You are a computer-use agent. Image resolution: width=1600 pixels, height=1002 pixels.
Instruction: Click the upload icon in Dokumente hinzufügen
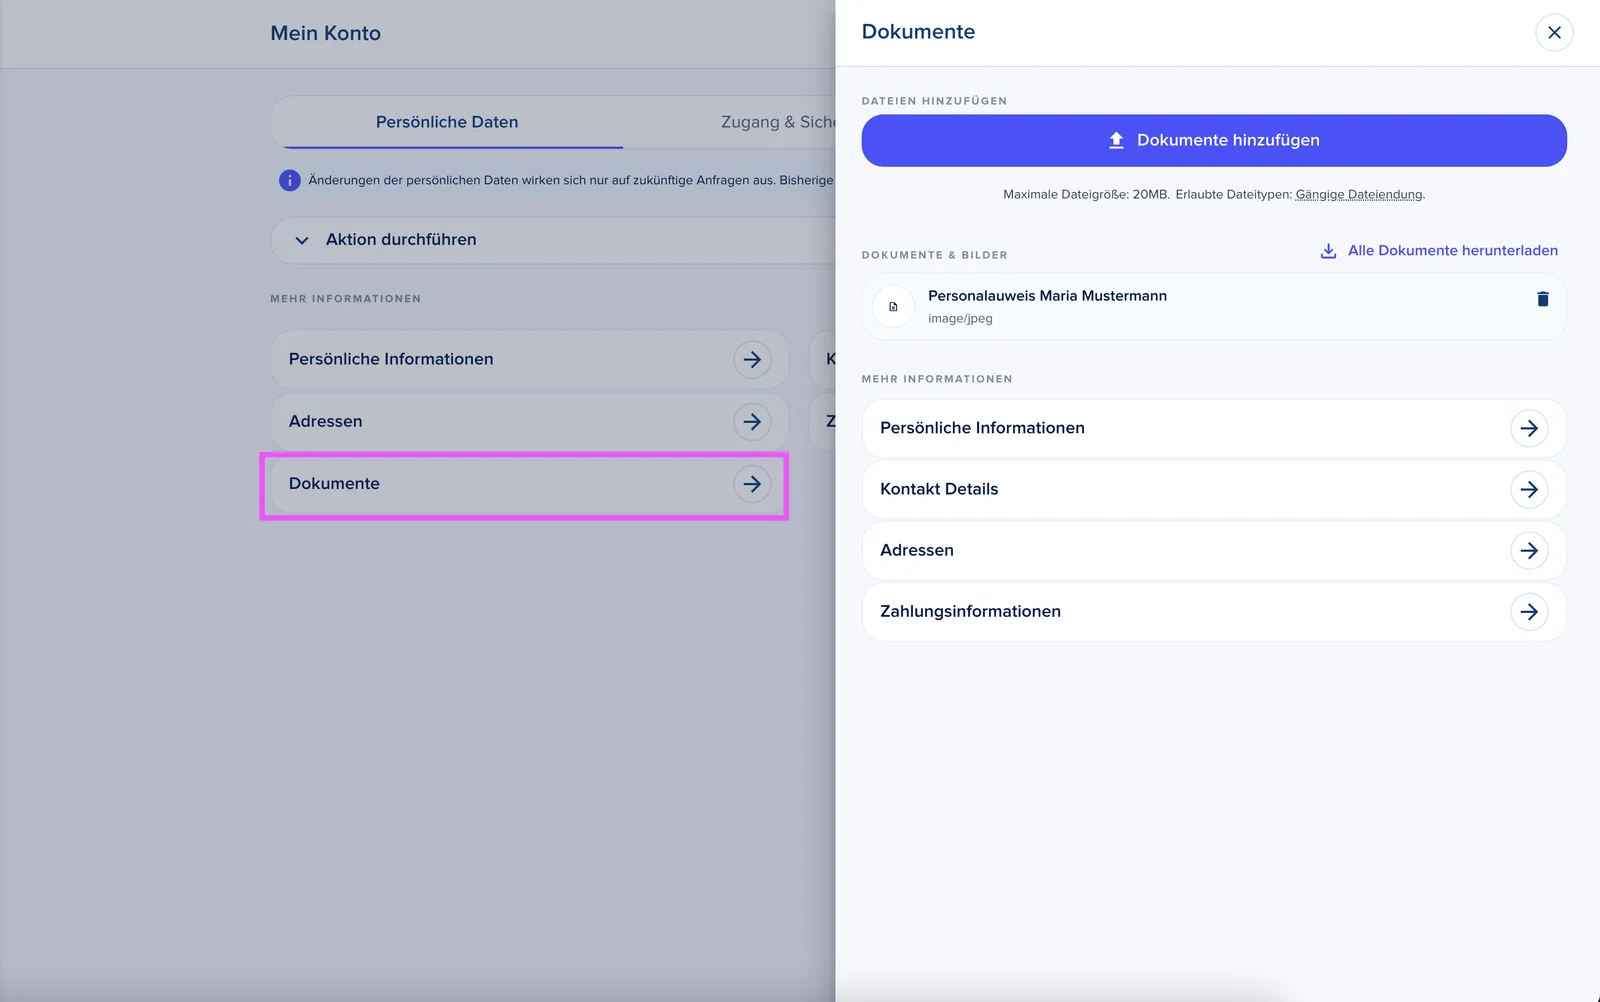click(x=1116, y=140)
